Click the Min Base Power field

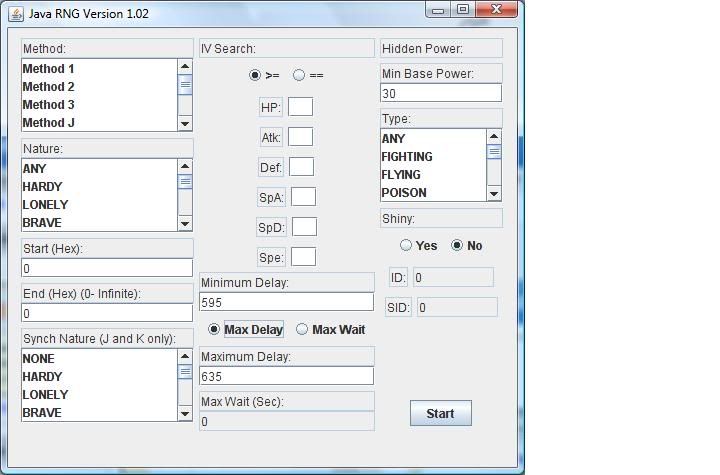[440, 93]
